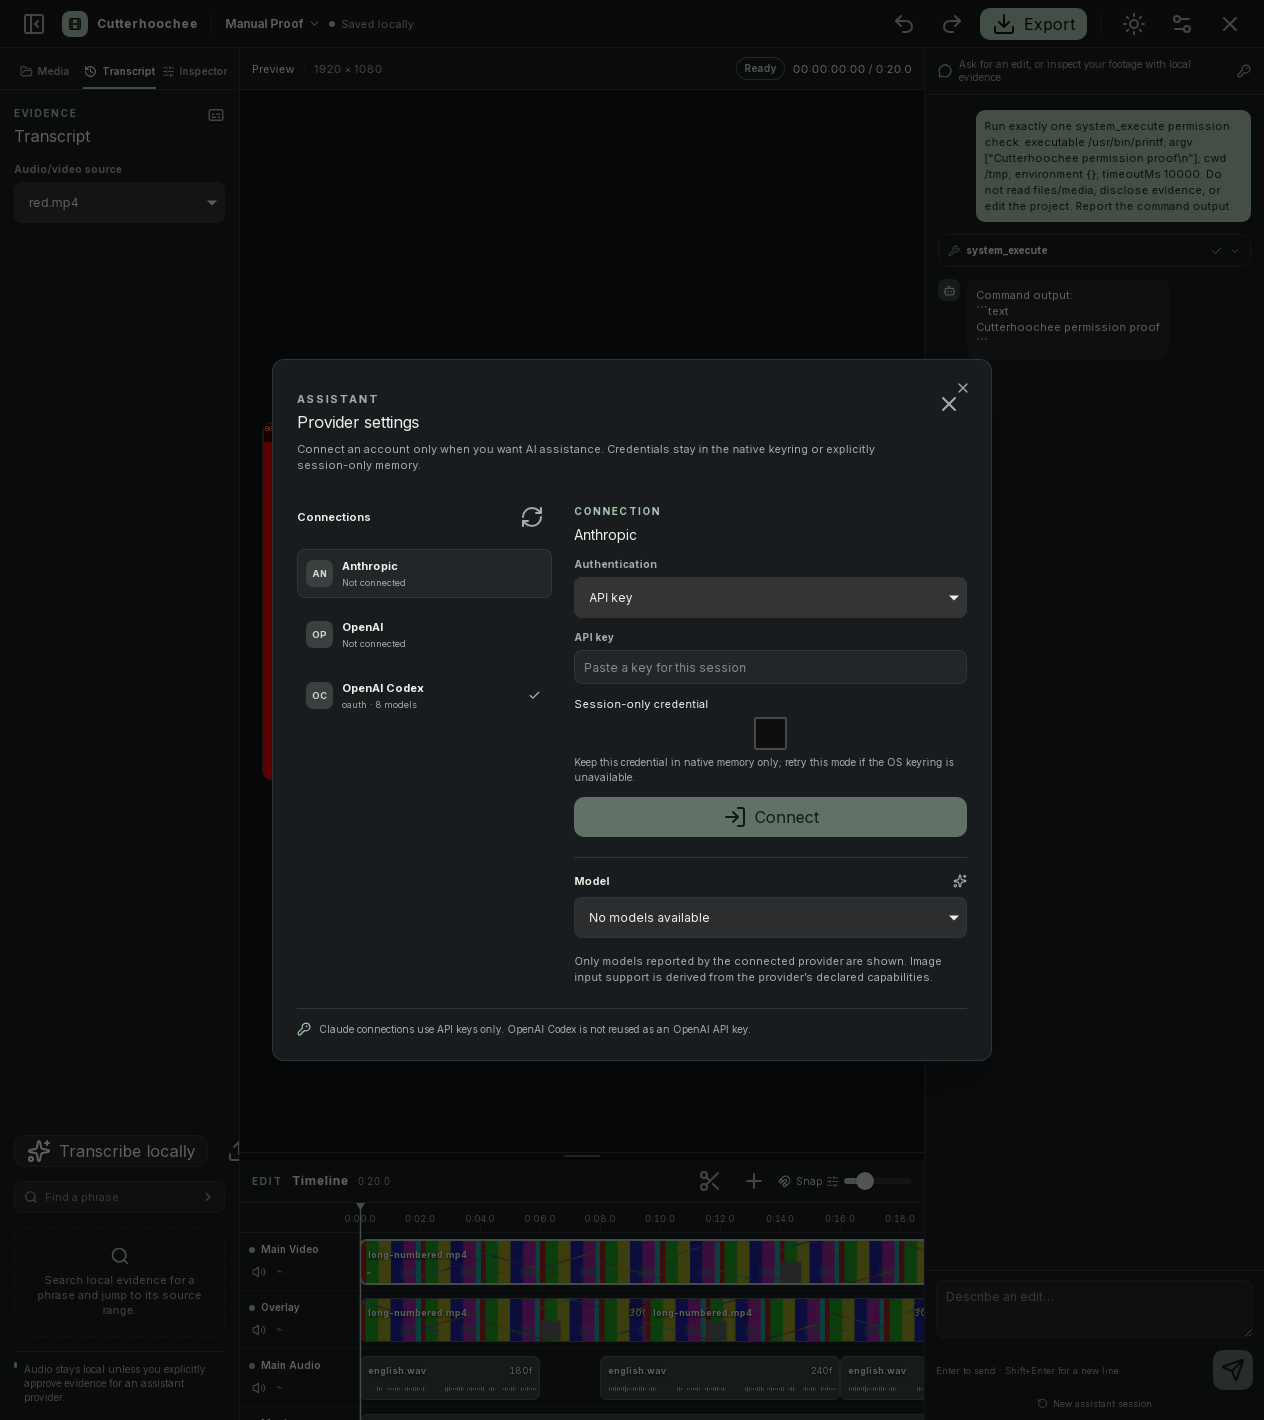
Task: Undo the last edit
Action: pyautogui.click(x=904, y=24)
